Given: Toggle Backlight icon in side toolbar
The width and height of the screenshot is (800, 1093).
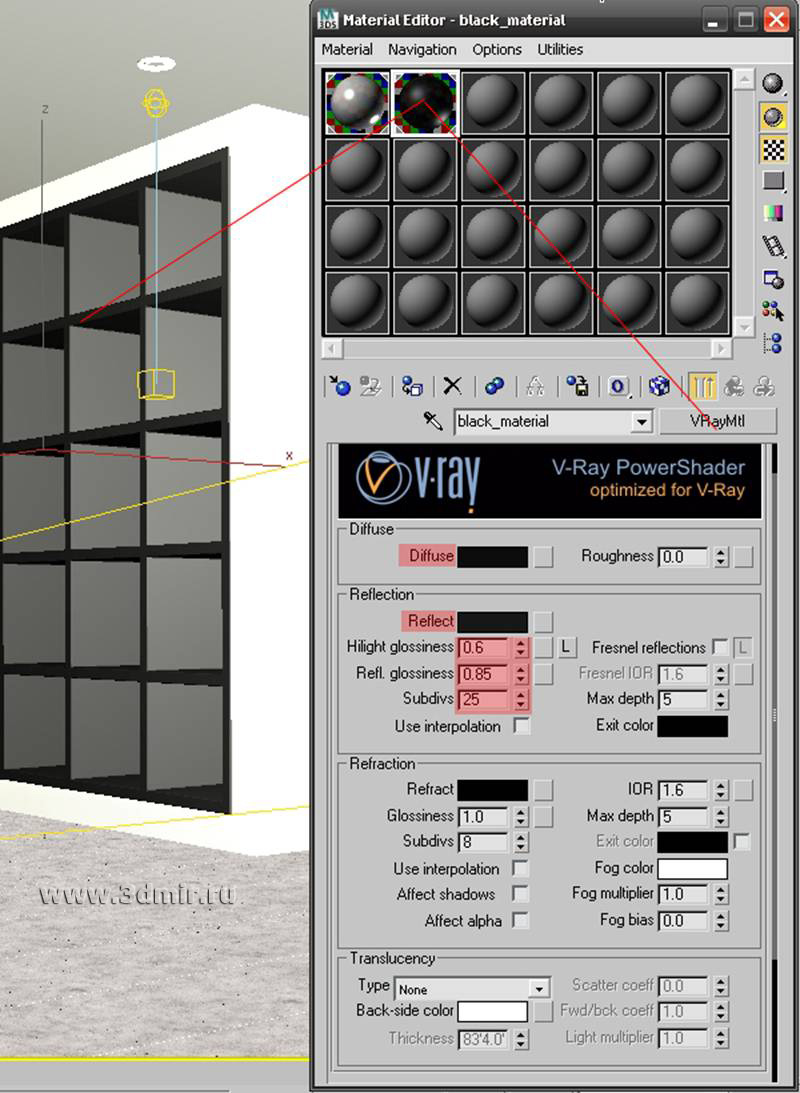Looking at the screenshot, I should 773,116.
